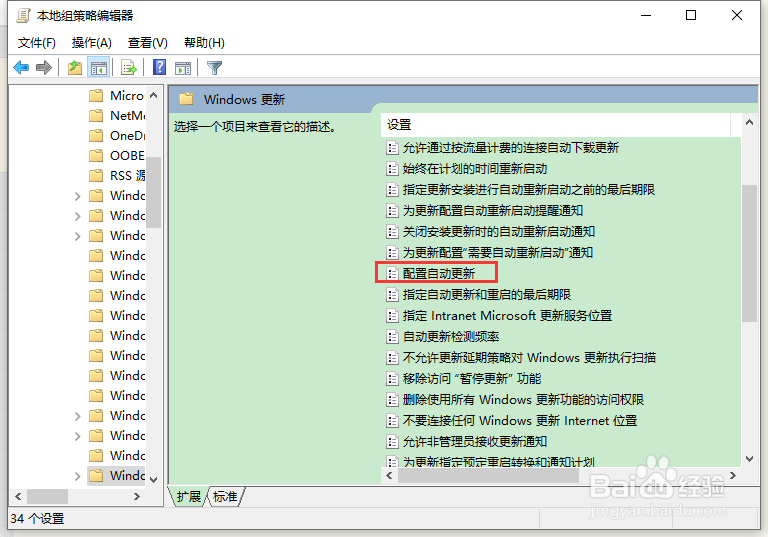Click the tree pane scroll up arrow
The height and width of the screenshot is (537, 768).
pyautogui.click(x=153, y=96)
